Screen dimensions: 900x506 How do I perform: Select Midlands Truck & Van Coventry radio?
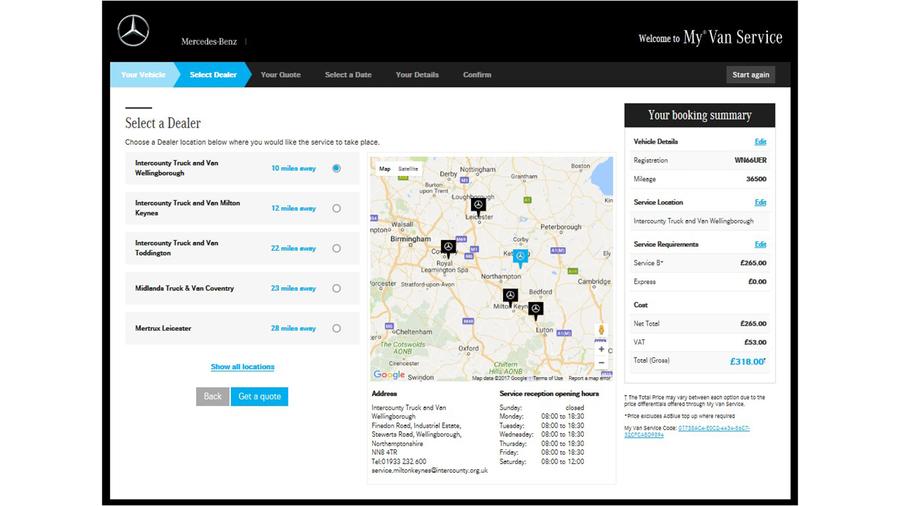coord(336,289)
